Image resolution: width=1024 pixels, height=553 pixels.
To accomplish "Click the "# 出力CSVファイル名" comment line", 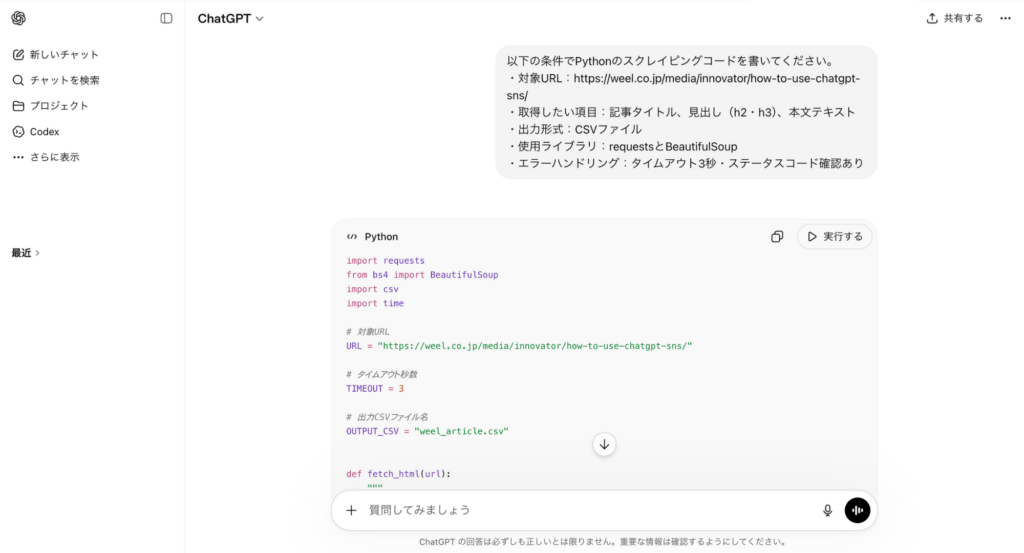I will click(x=387, y=417).
